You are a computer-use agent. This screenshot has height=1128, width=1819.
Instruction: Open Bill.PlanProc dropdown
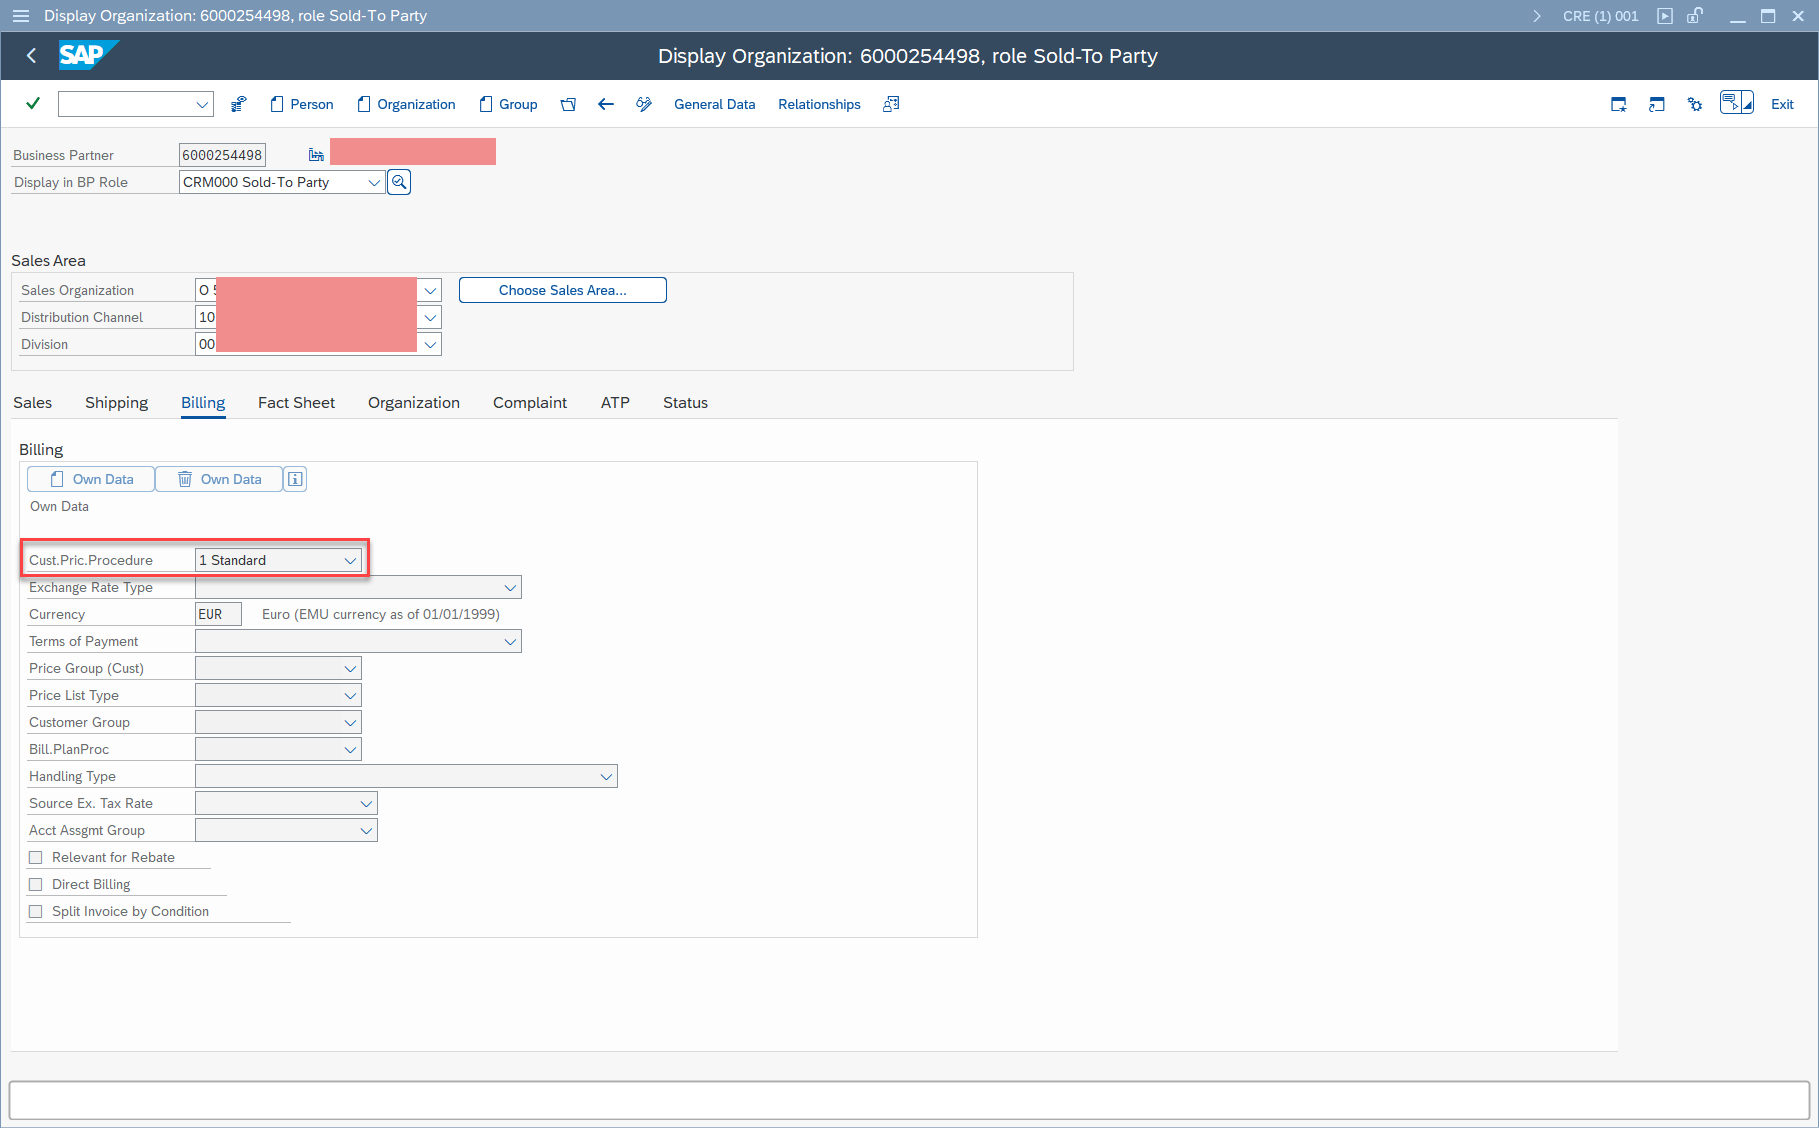pos(350,749)
